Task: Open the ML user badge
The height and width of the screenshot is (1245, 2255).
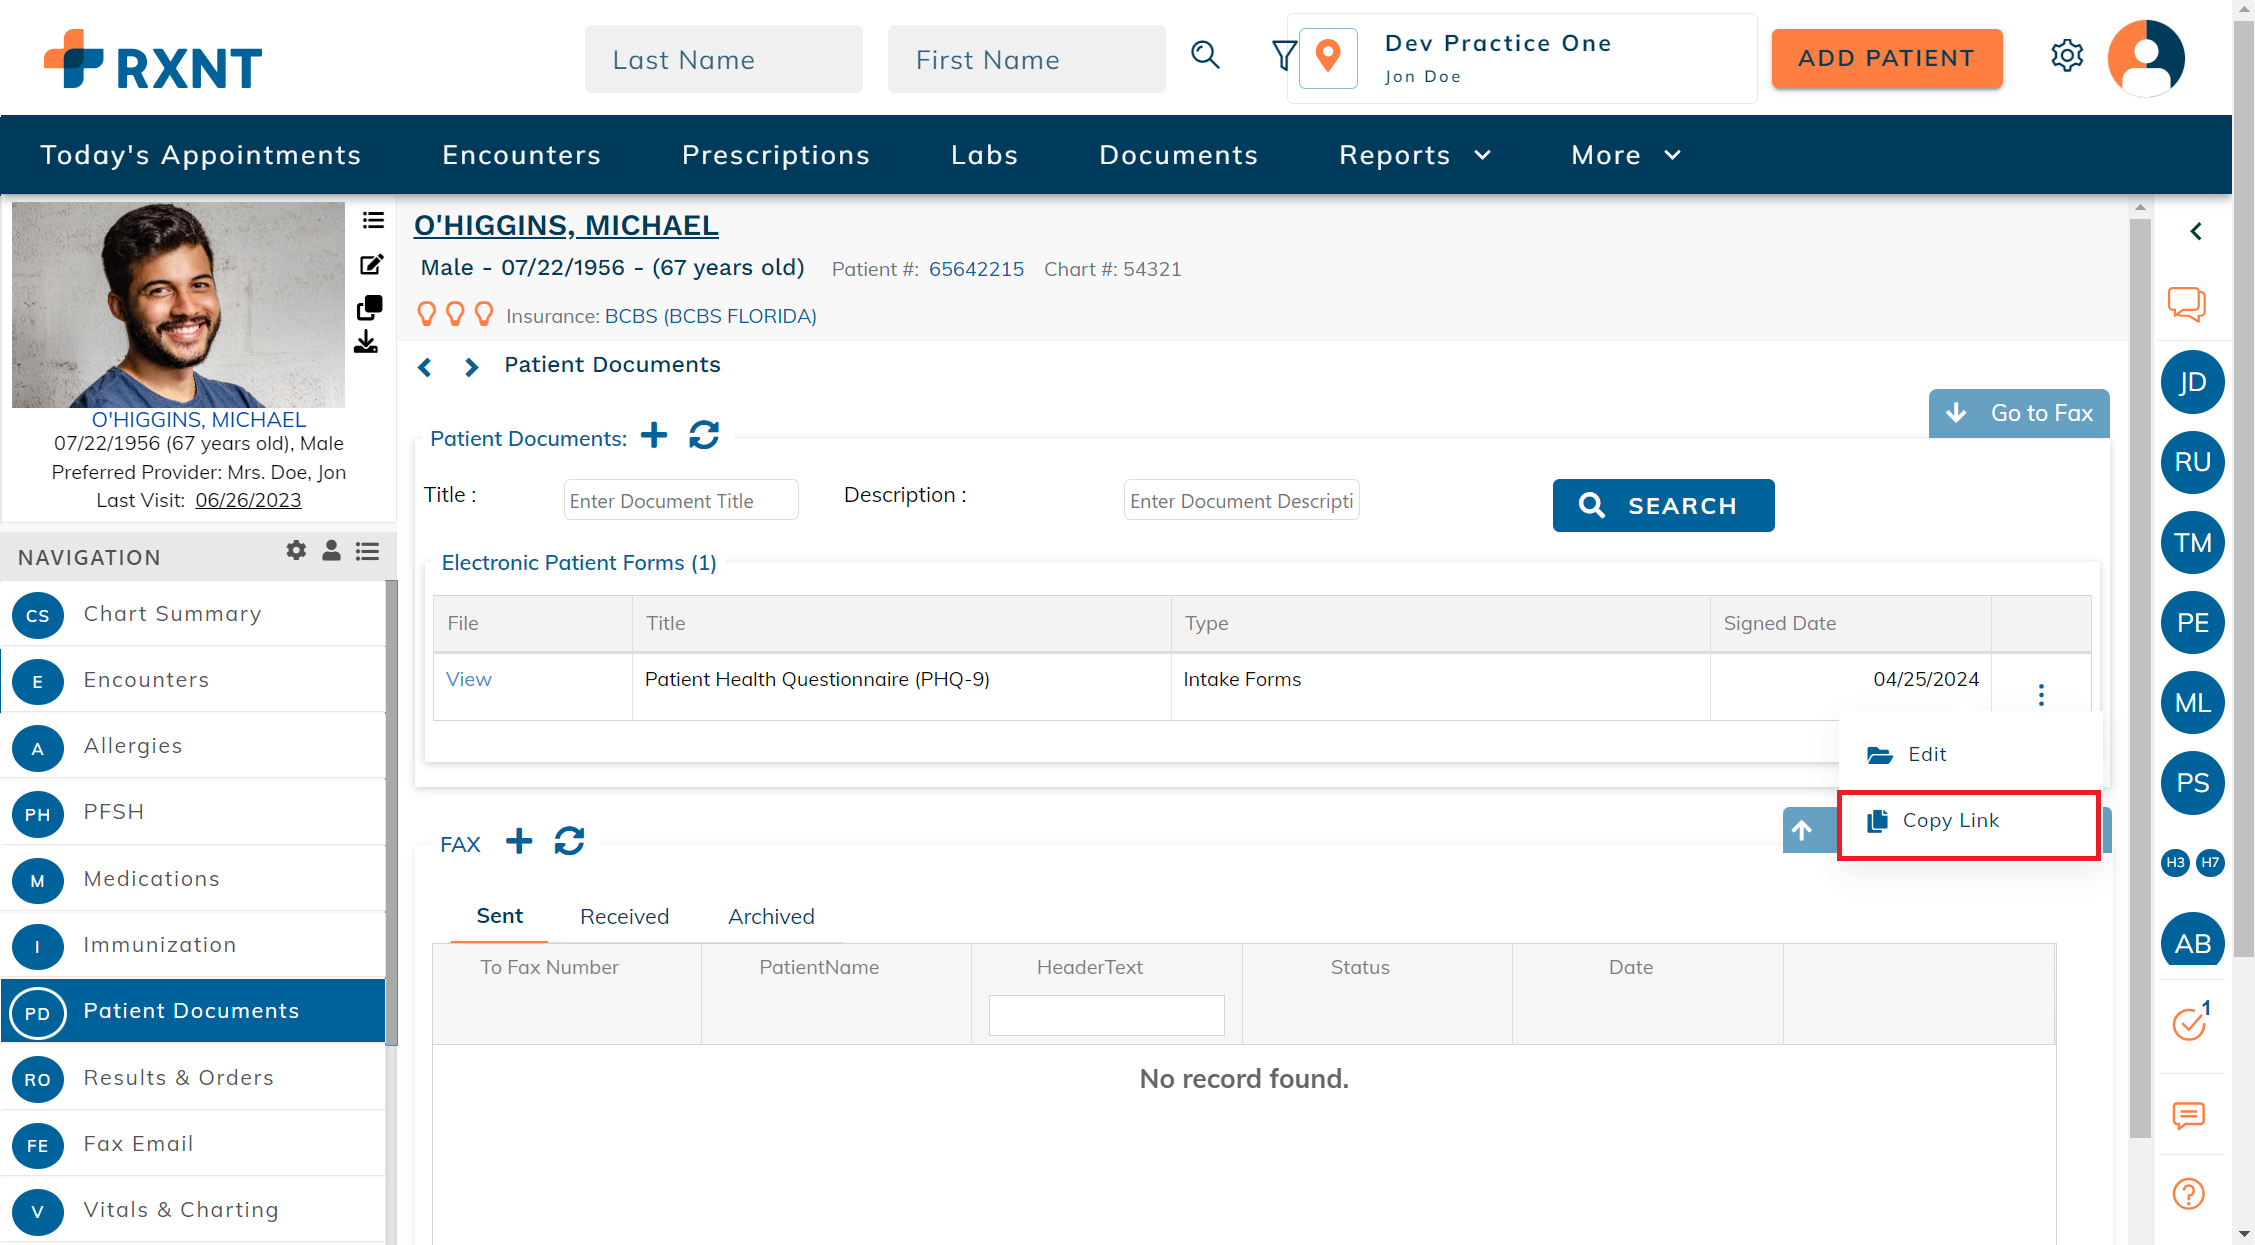Action: pos(2193,702)
